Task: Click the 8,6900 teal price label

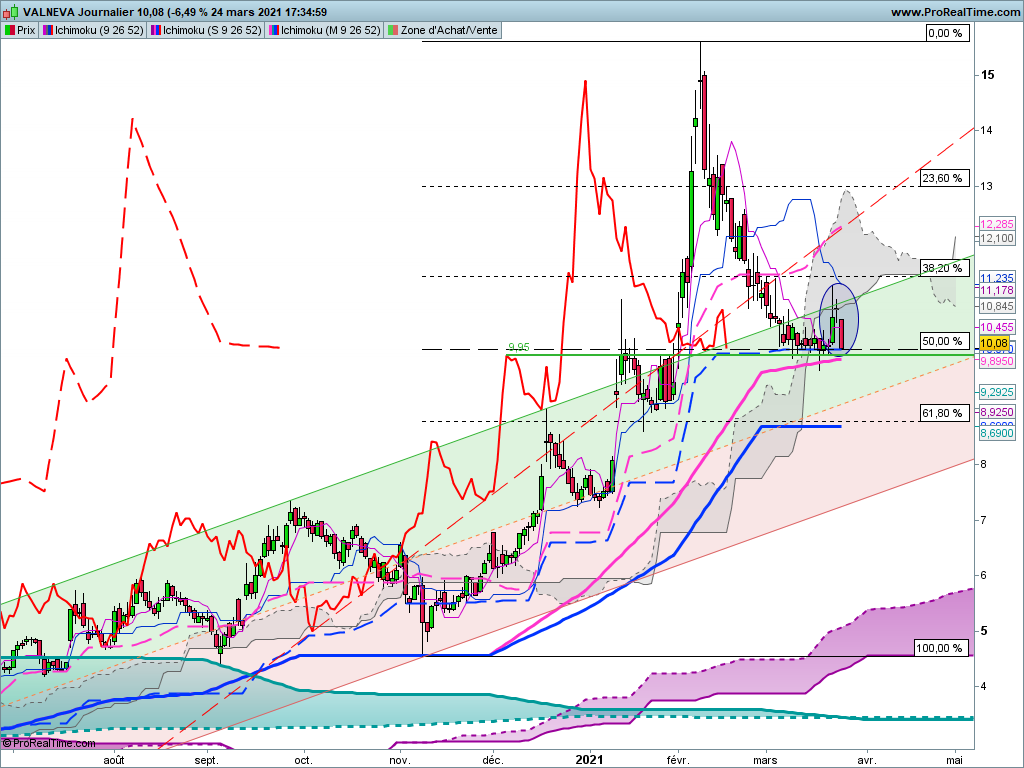Action: coord(997,433)
